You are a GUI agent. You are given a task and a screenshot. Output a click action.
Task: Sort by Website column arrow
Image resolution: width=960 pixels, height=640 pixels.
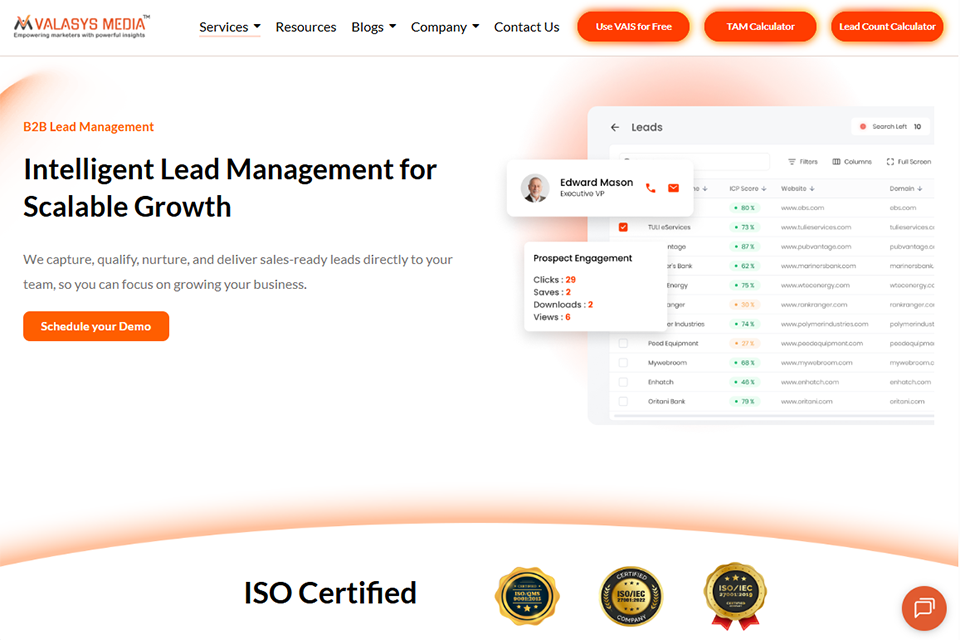click(x=812, y=189)
